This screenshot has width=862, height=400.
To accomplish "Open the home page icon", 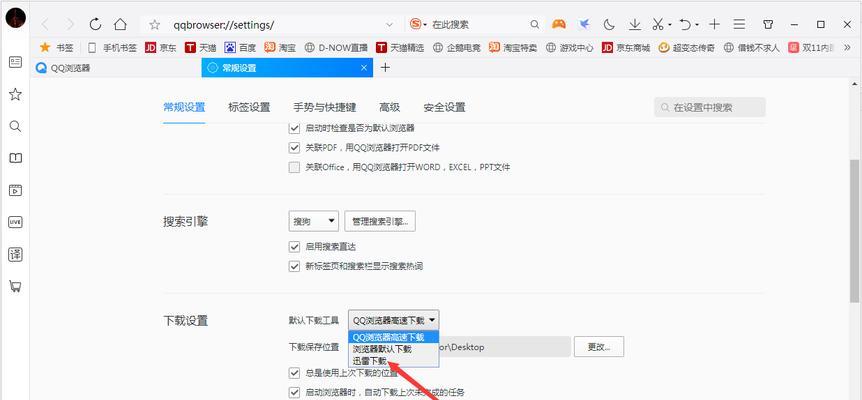I will pyautogui.click(x=120, y=24).
